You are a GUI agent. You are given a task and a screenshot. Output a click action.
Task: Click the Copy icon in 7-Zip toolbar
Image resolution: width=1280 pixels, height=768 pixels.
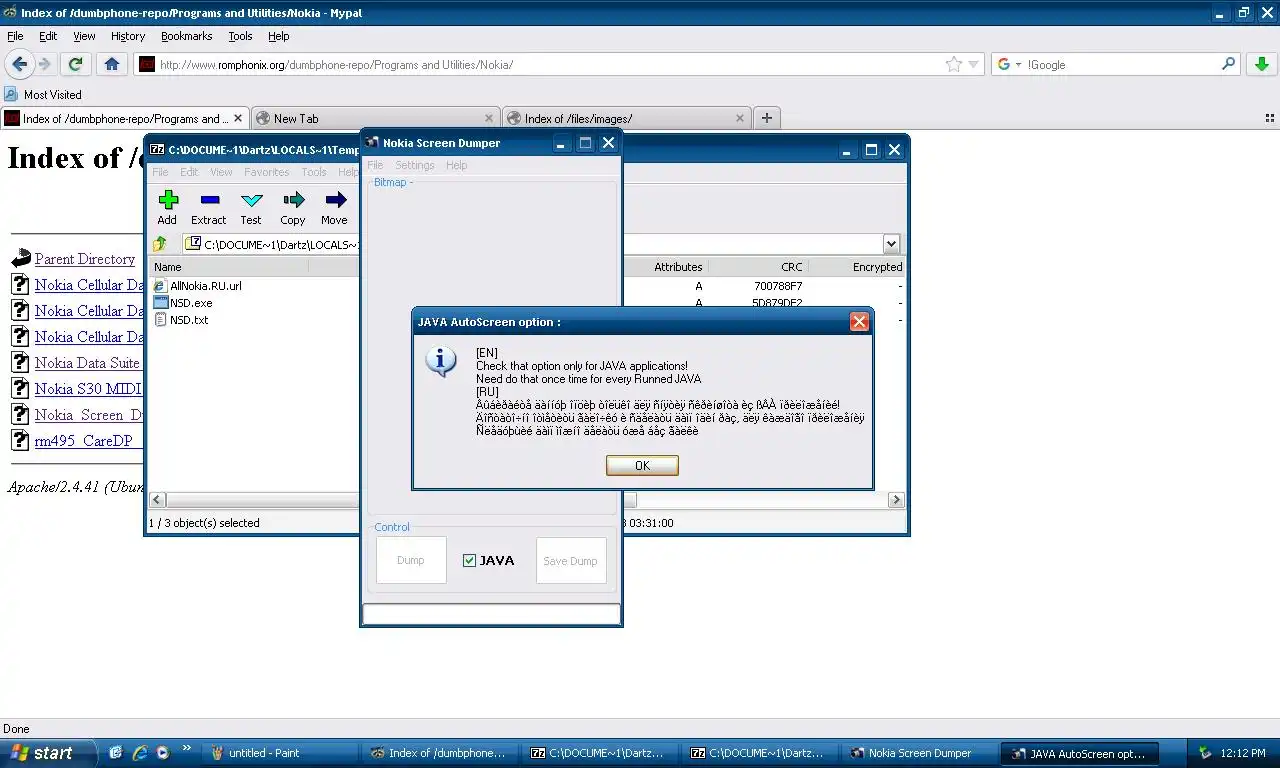point(293,208)
